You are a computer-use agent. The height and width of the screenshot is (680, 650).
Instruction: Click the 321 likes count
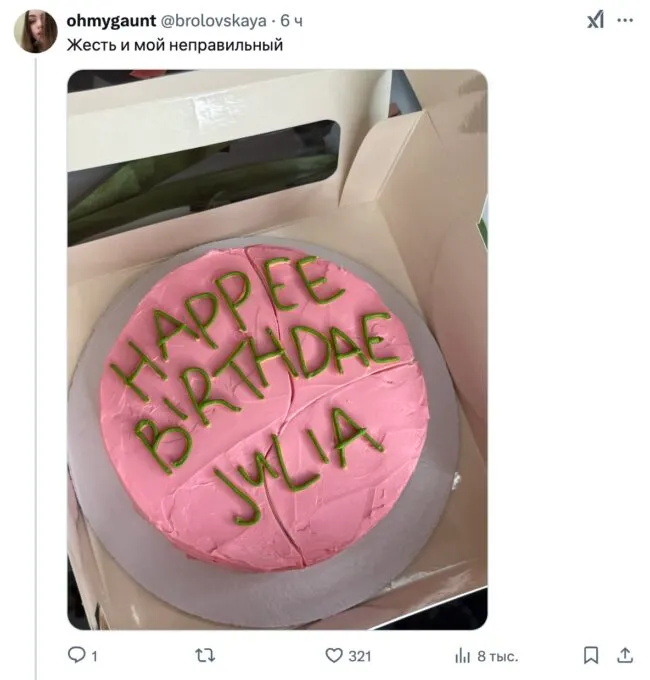pyautogui.click(x=360, y=656)
